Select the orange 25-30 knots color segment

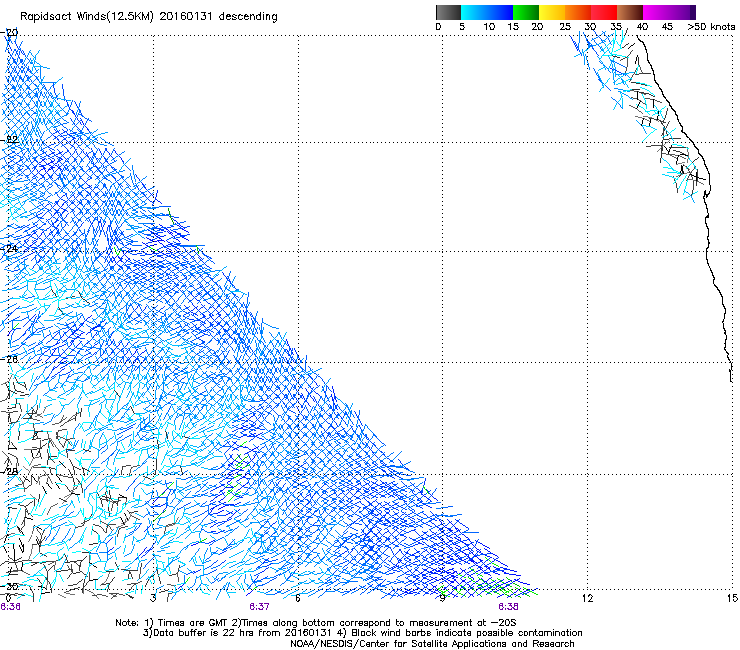click(578, 12)
